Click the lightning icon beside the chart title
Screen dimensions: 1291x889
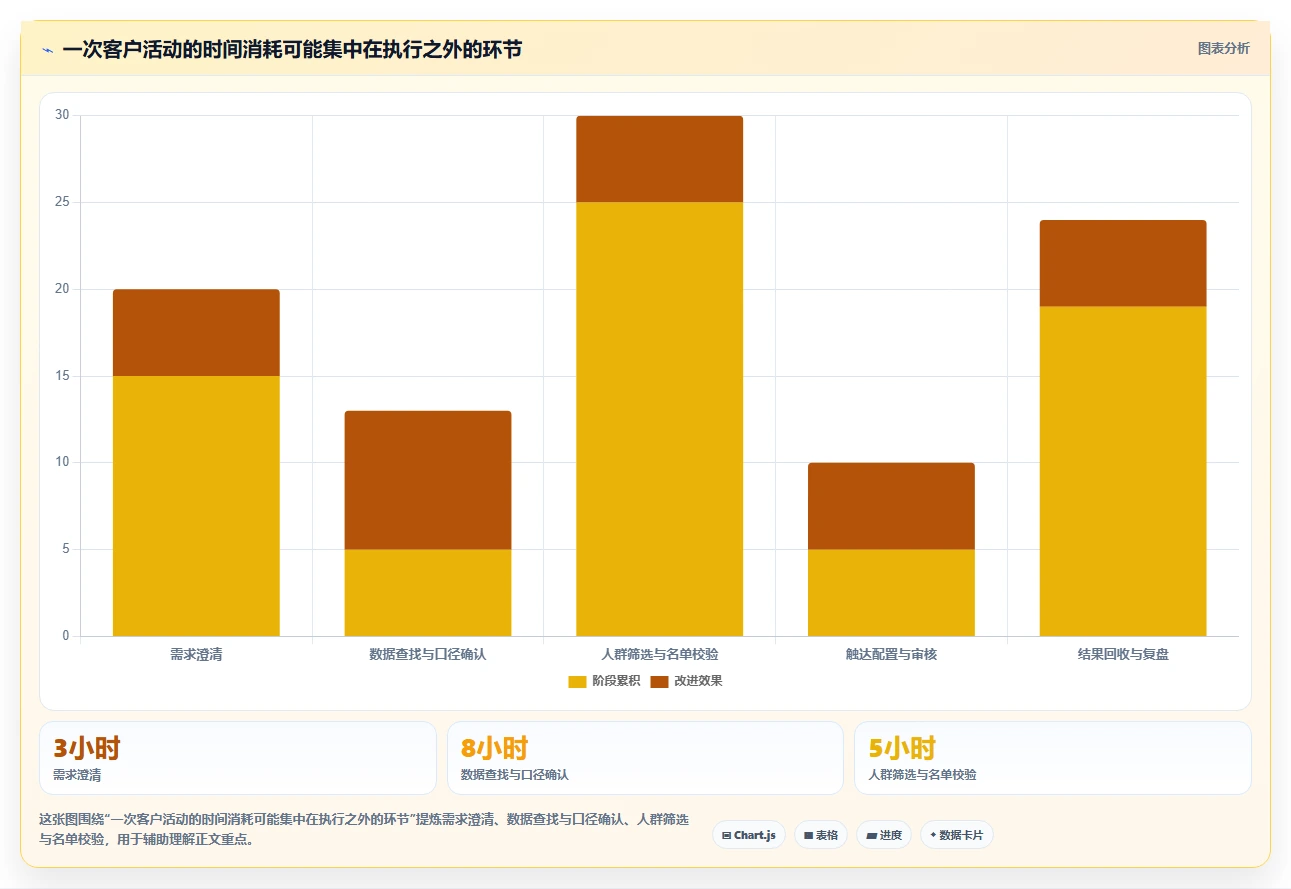tap(48, 50)
